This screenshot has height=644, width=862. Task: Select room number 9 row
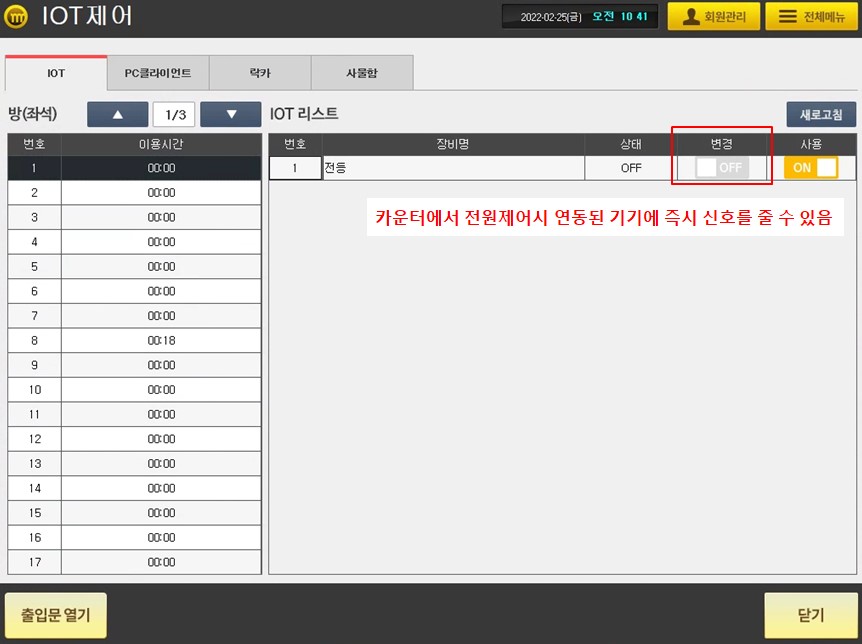[x=135, y=365]
